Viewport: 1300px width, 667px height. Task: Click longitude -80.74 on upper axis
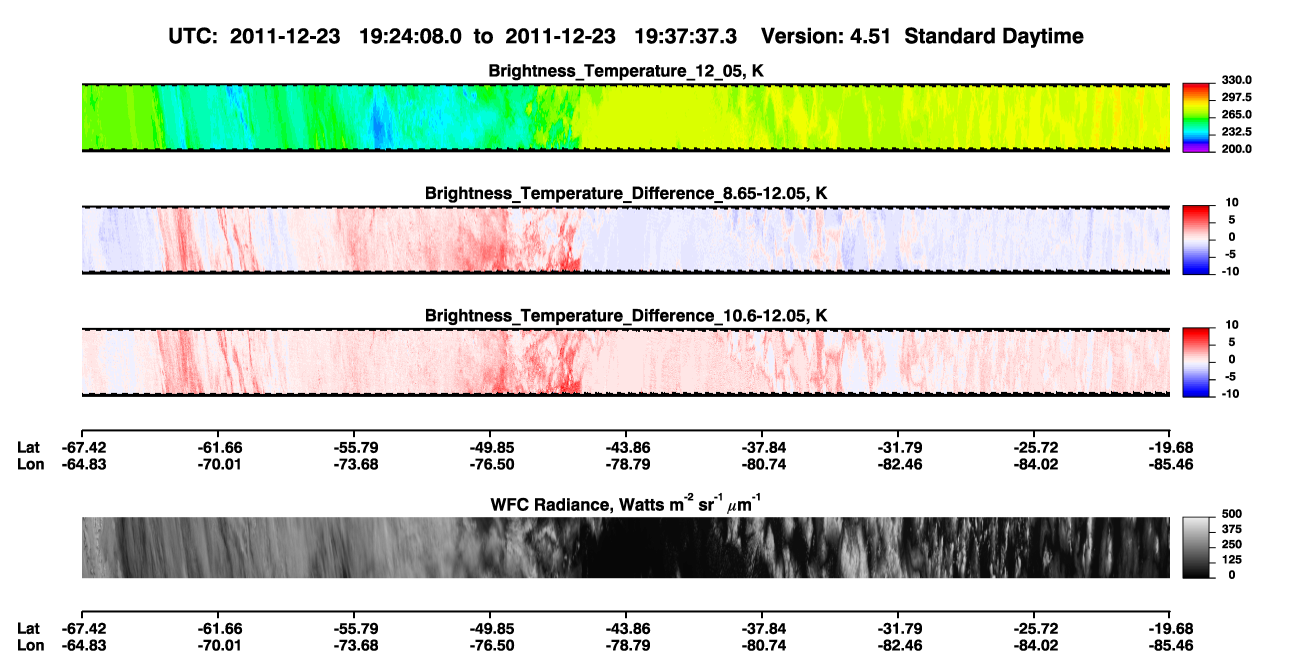tap(762, 464)
